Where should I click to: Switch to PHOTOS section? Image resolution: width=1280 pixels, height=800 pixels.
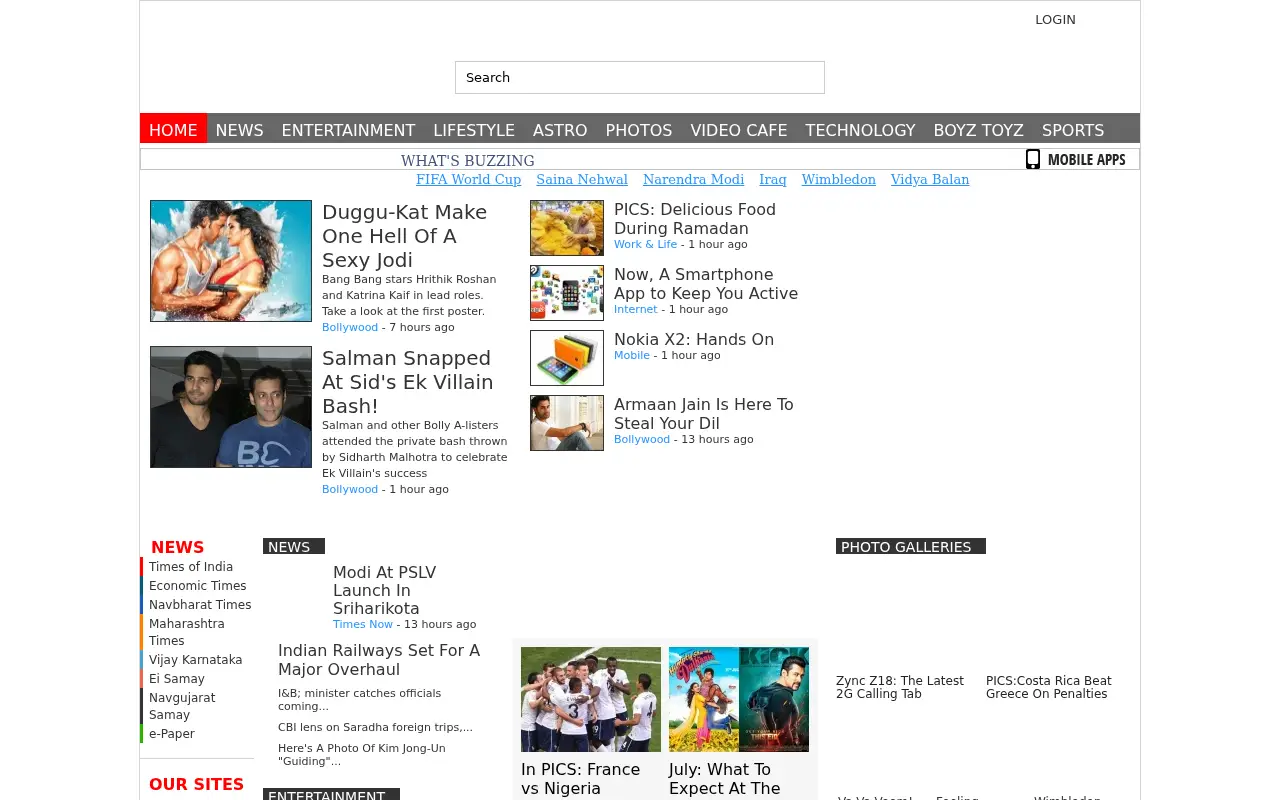(639, 130)
